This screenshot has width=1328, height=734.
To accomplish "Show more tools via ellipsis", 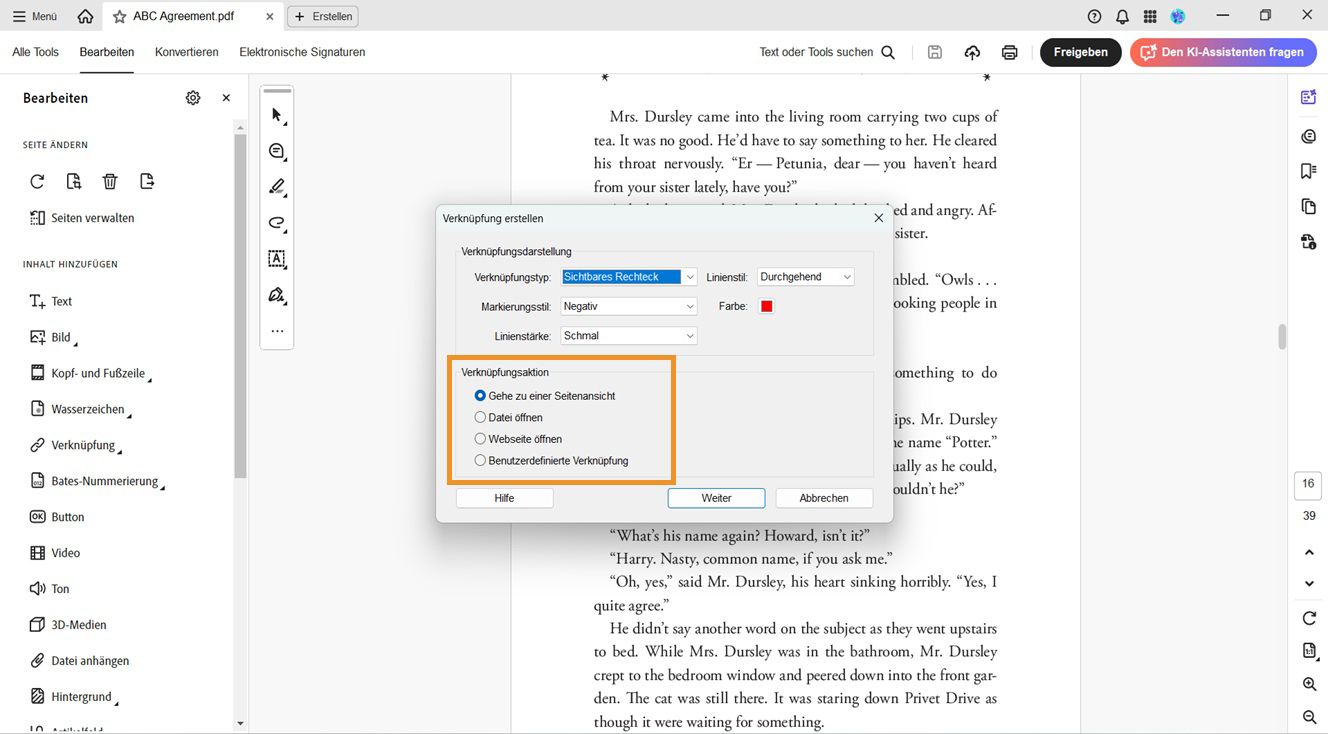I will (x=277, y=331).
